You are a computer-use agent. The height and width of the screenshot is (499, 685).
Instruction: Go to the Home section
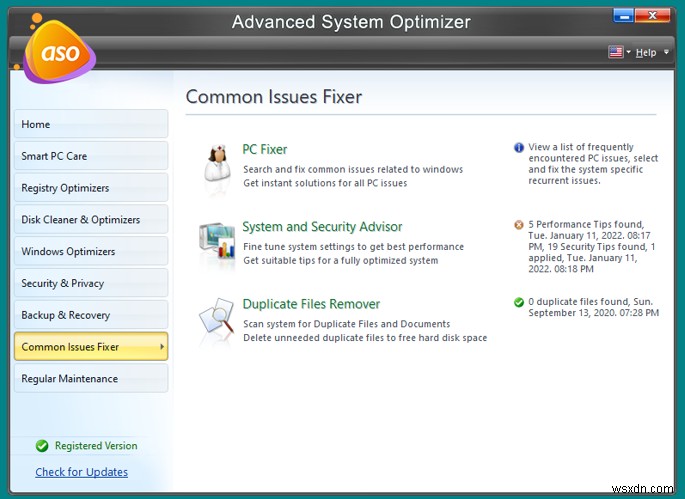click(x=91, y=124)
